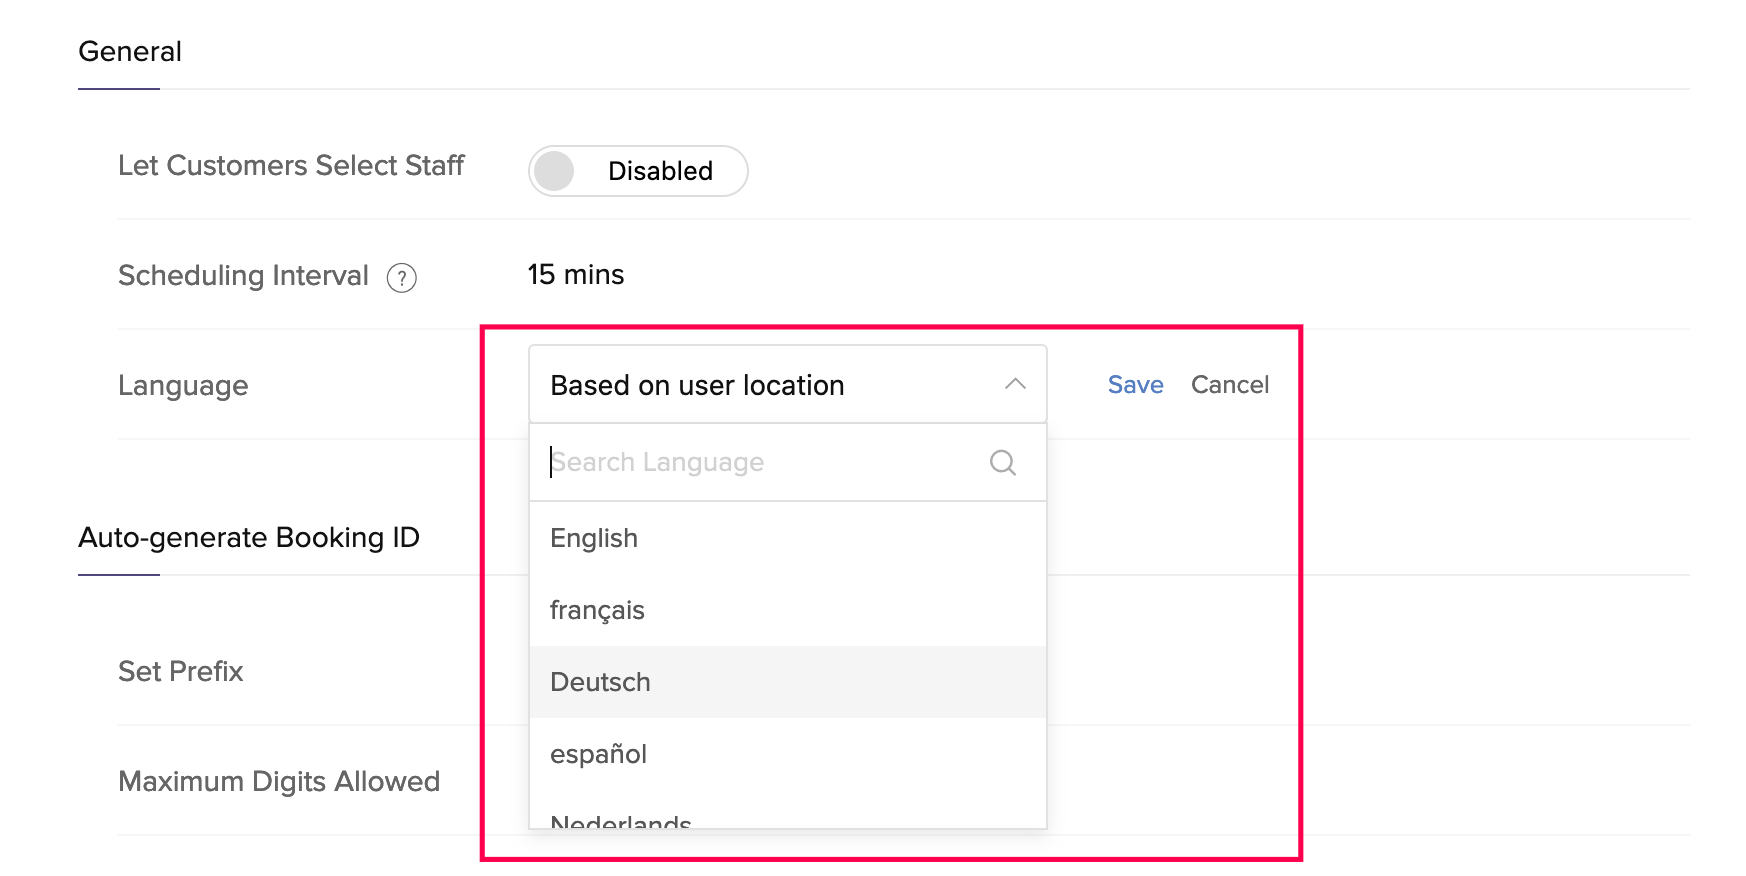Click the General section heading
The image size is (1746, 876).
pyautogui.click(x=130, y=52)
